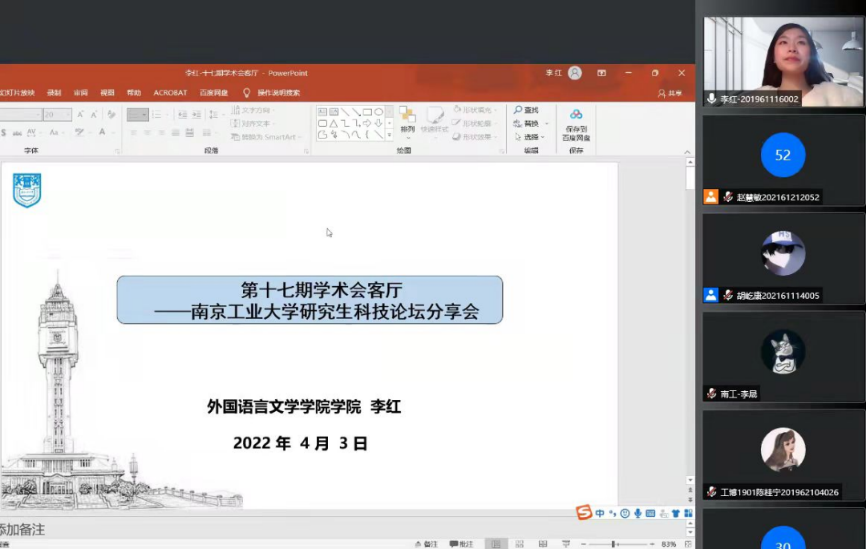Switch to 视图 tab
This screenshot has width=866, height=549.
pos(107,93)
